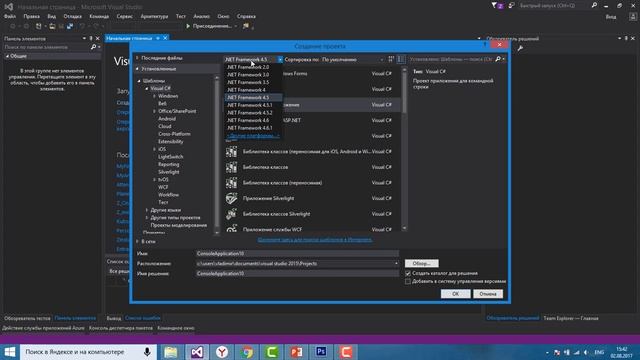This screenshot has width=640, height=360.
Task: Click the OK button in dialog
Action: coord(456,294)
